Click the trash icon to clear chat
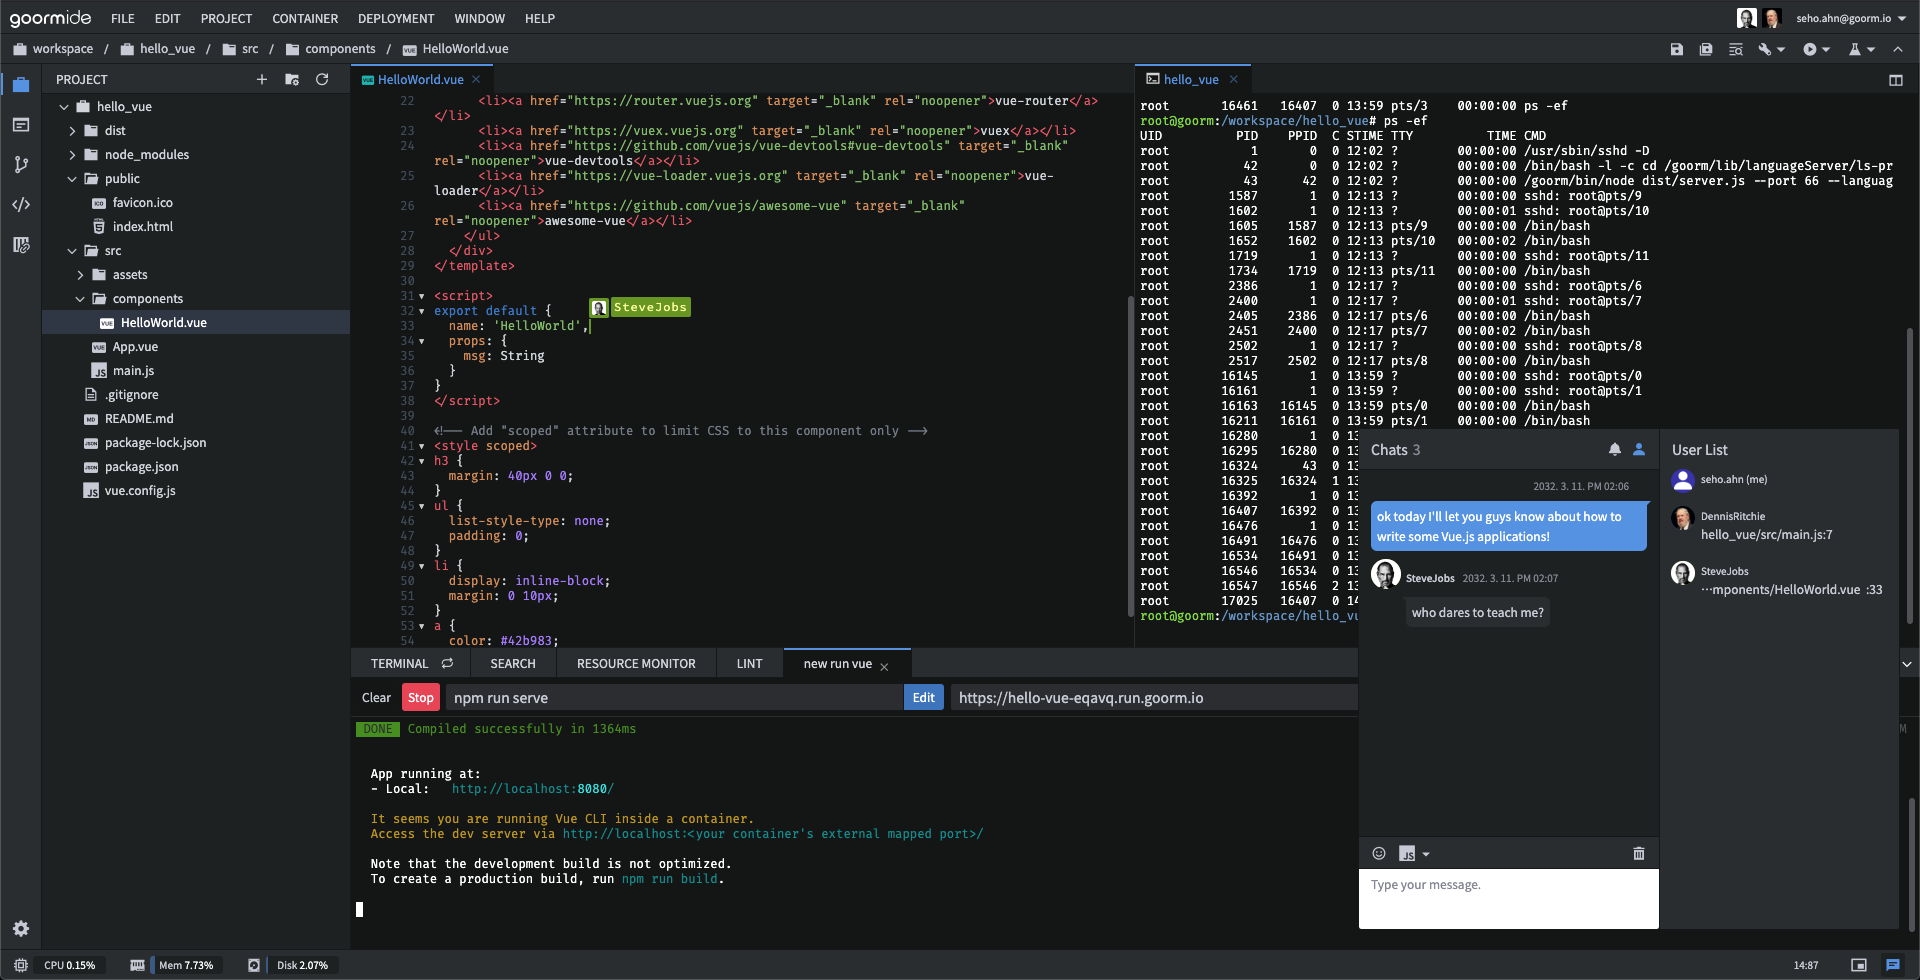Viewport: 1920px width, 980px height. click(x=1639, y=853)
